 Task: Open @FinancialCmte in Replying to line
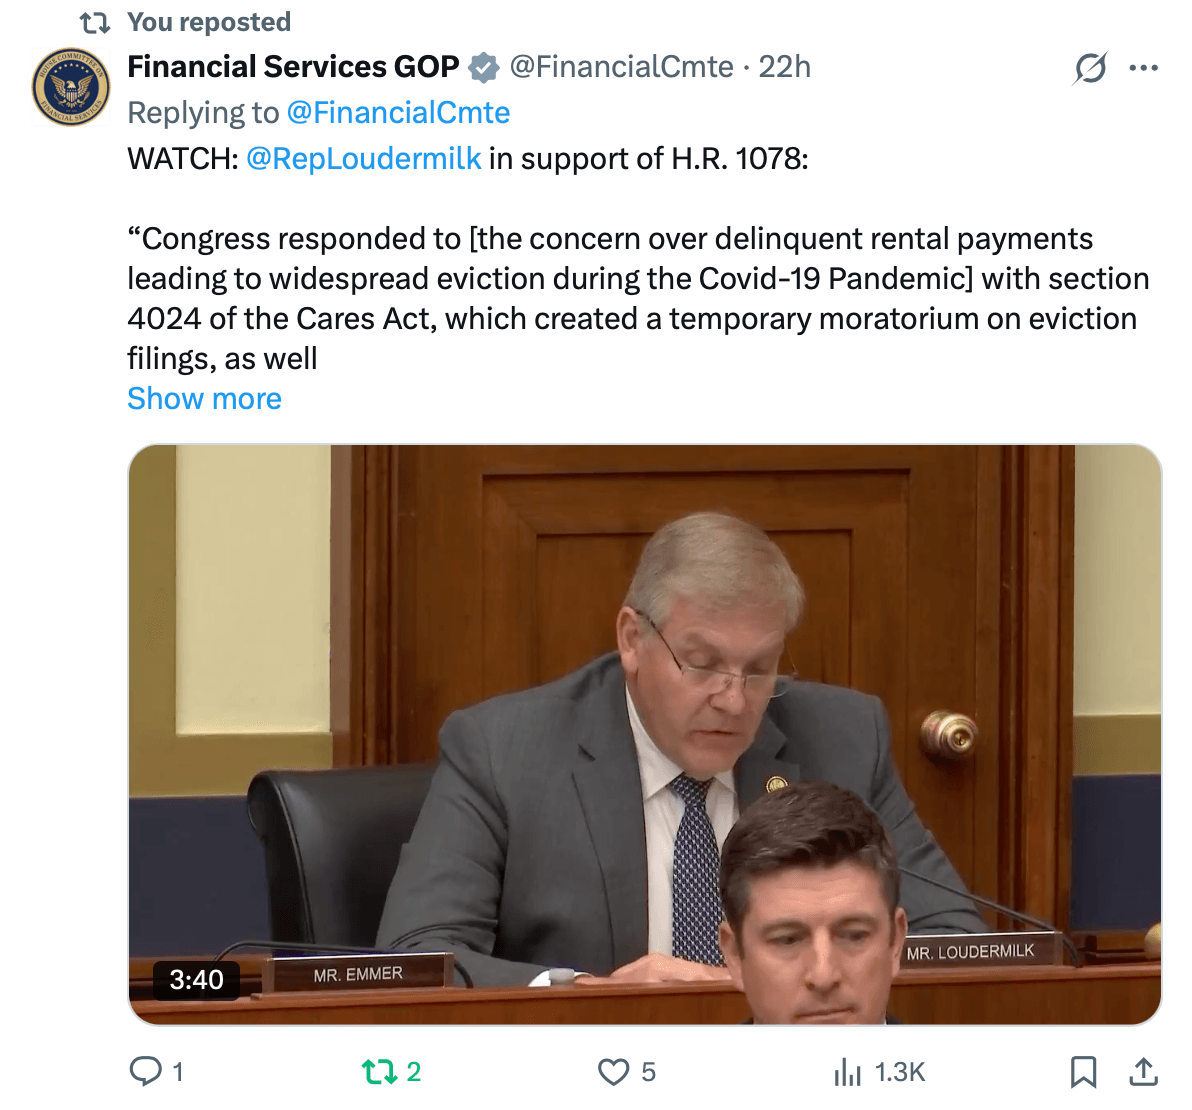398,113
